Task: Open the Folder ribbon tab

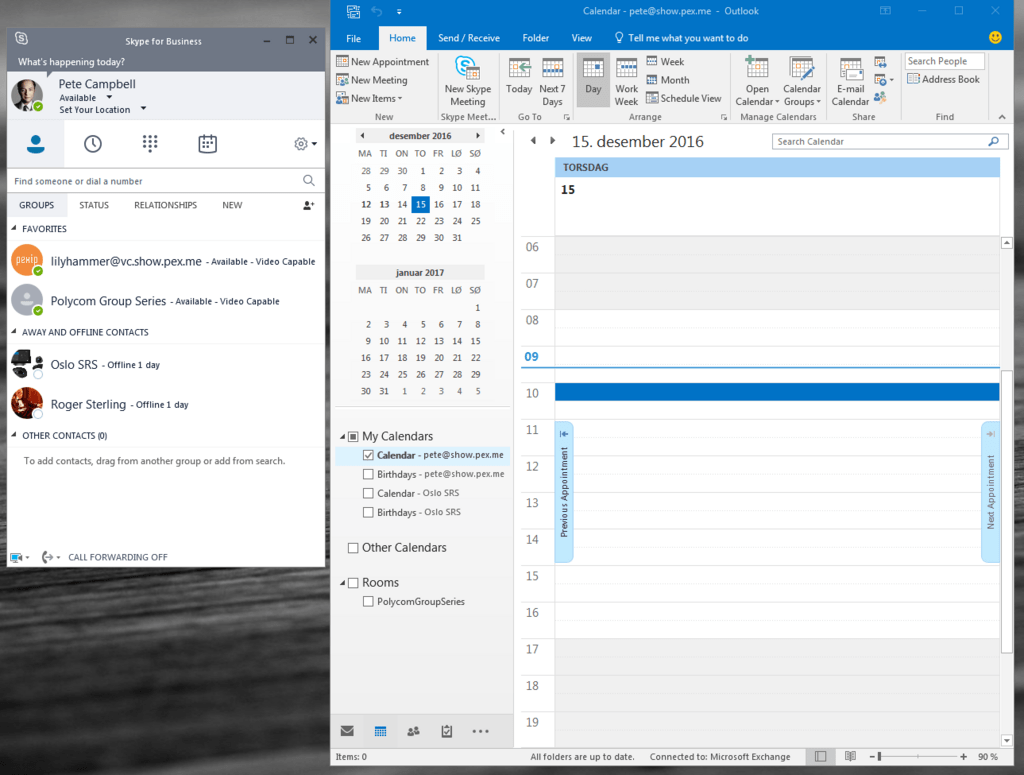Action: (536, 38)
